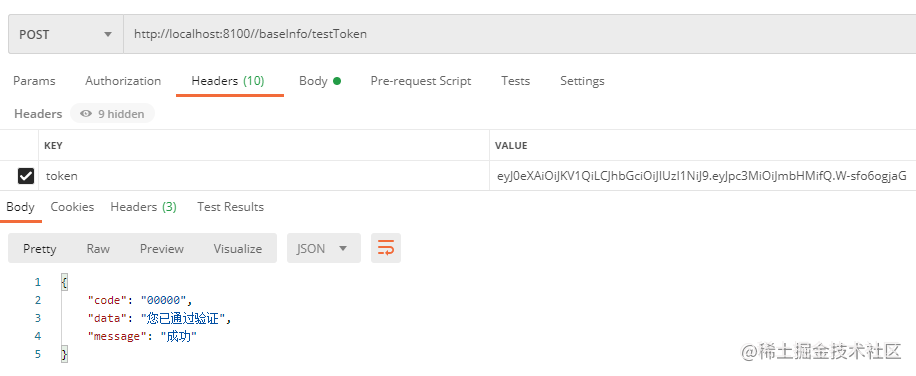Toggle the line wrap icon
The height and width of the screenshot is (376, 916).
[386, 249]
